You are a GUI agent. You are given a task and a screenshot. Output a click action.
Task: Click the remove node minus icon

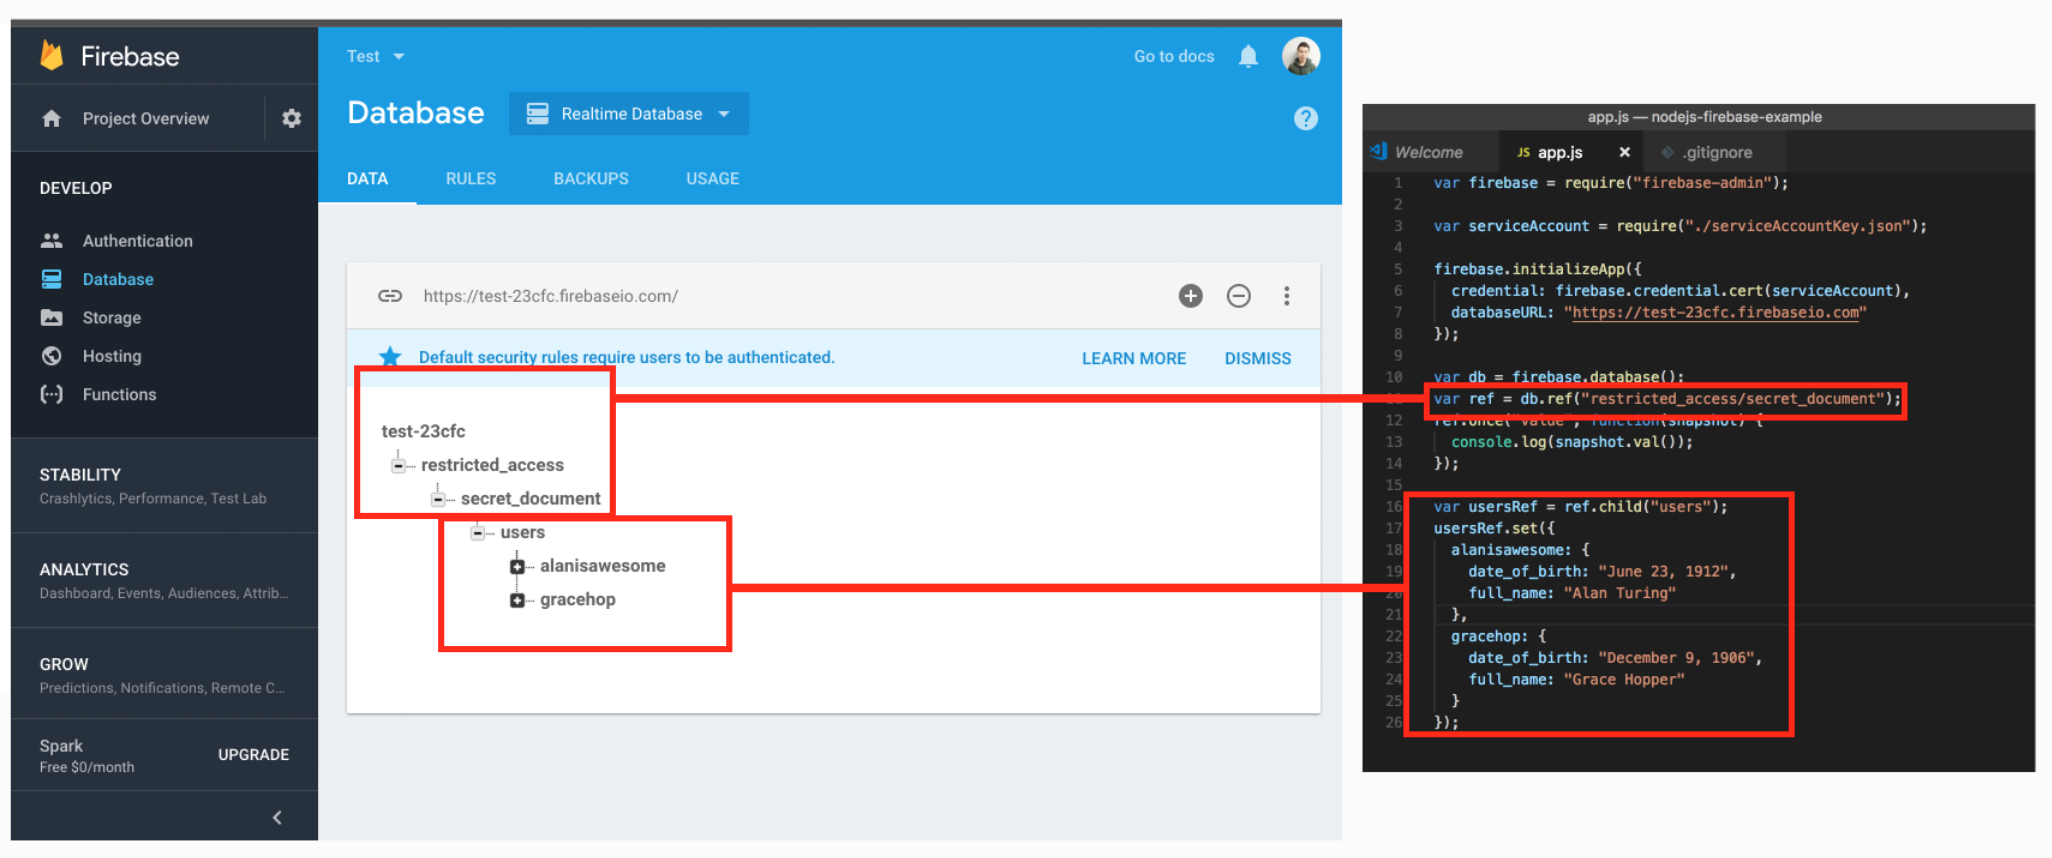[1238, 296]
